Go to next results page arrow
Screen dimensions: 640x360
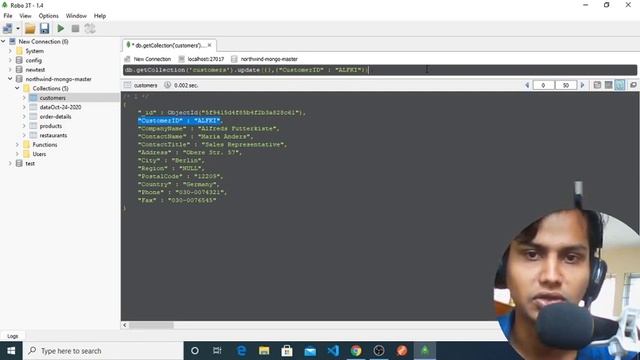coord(582,85)
